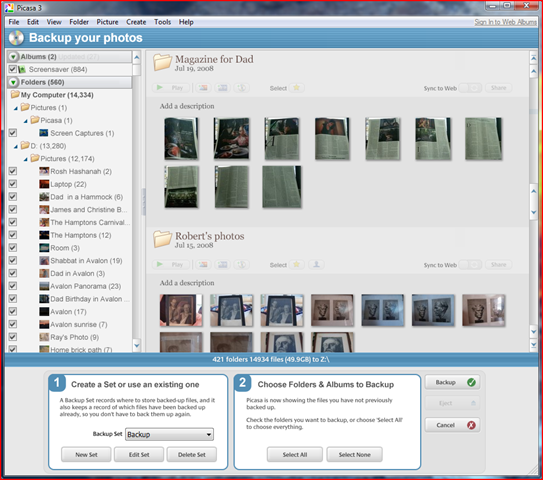Click the New Set button
This screenshot has height=480, width=543.
(86, 454)
